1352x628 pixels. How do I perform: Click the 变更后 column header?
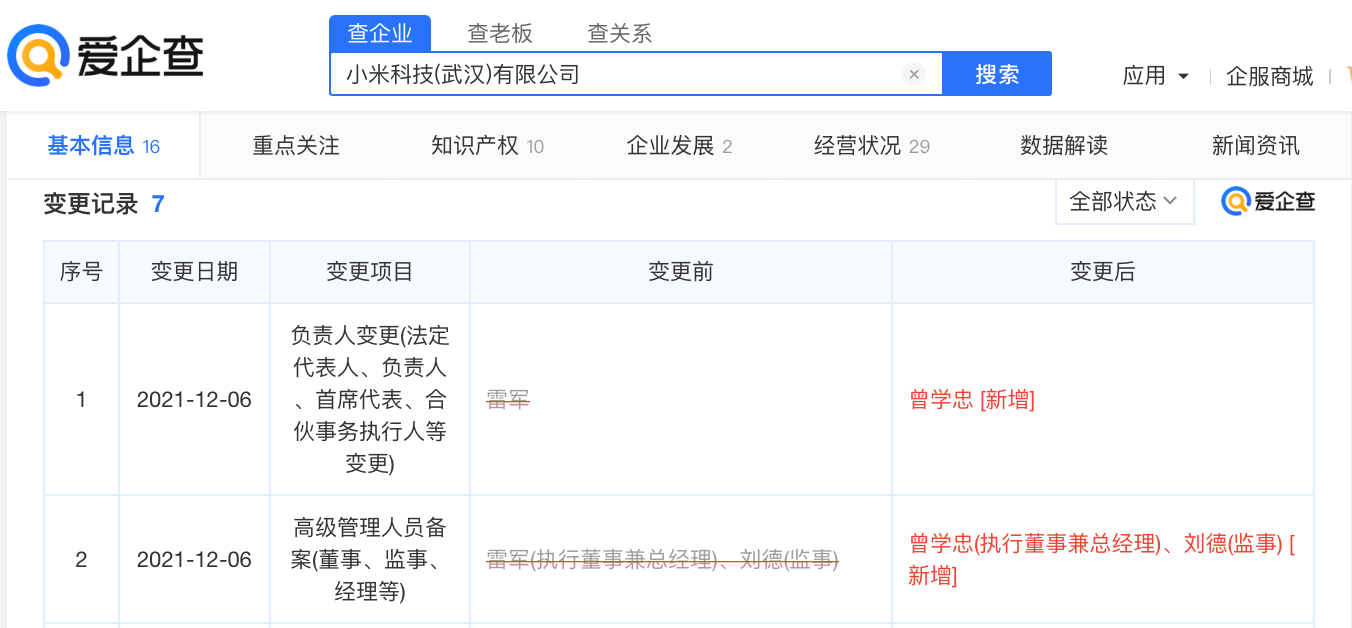[x=1103, y=272]
